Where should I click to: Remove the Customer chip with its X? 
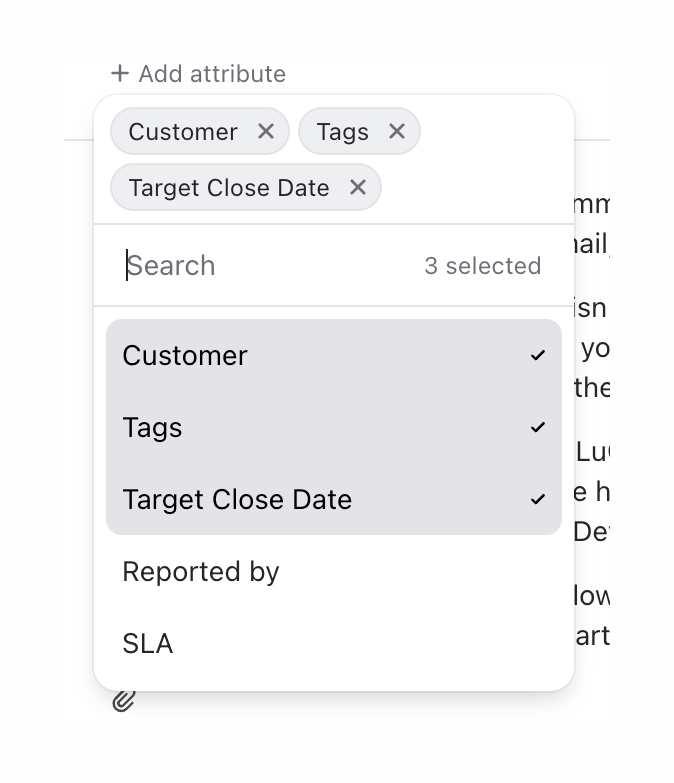pyautogui.click(x=265, y=131)
